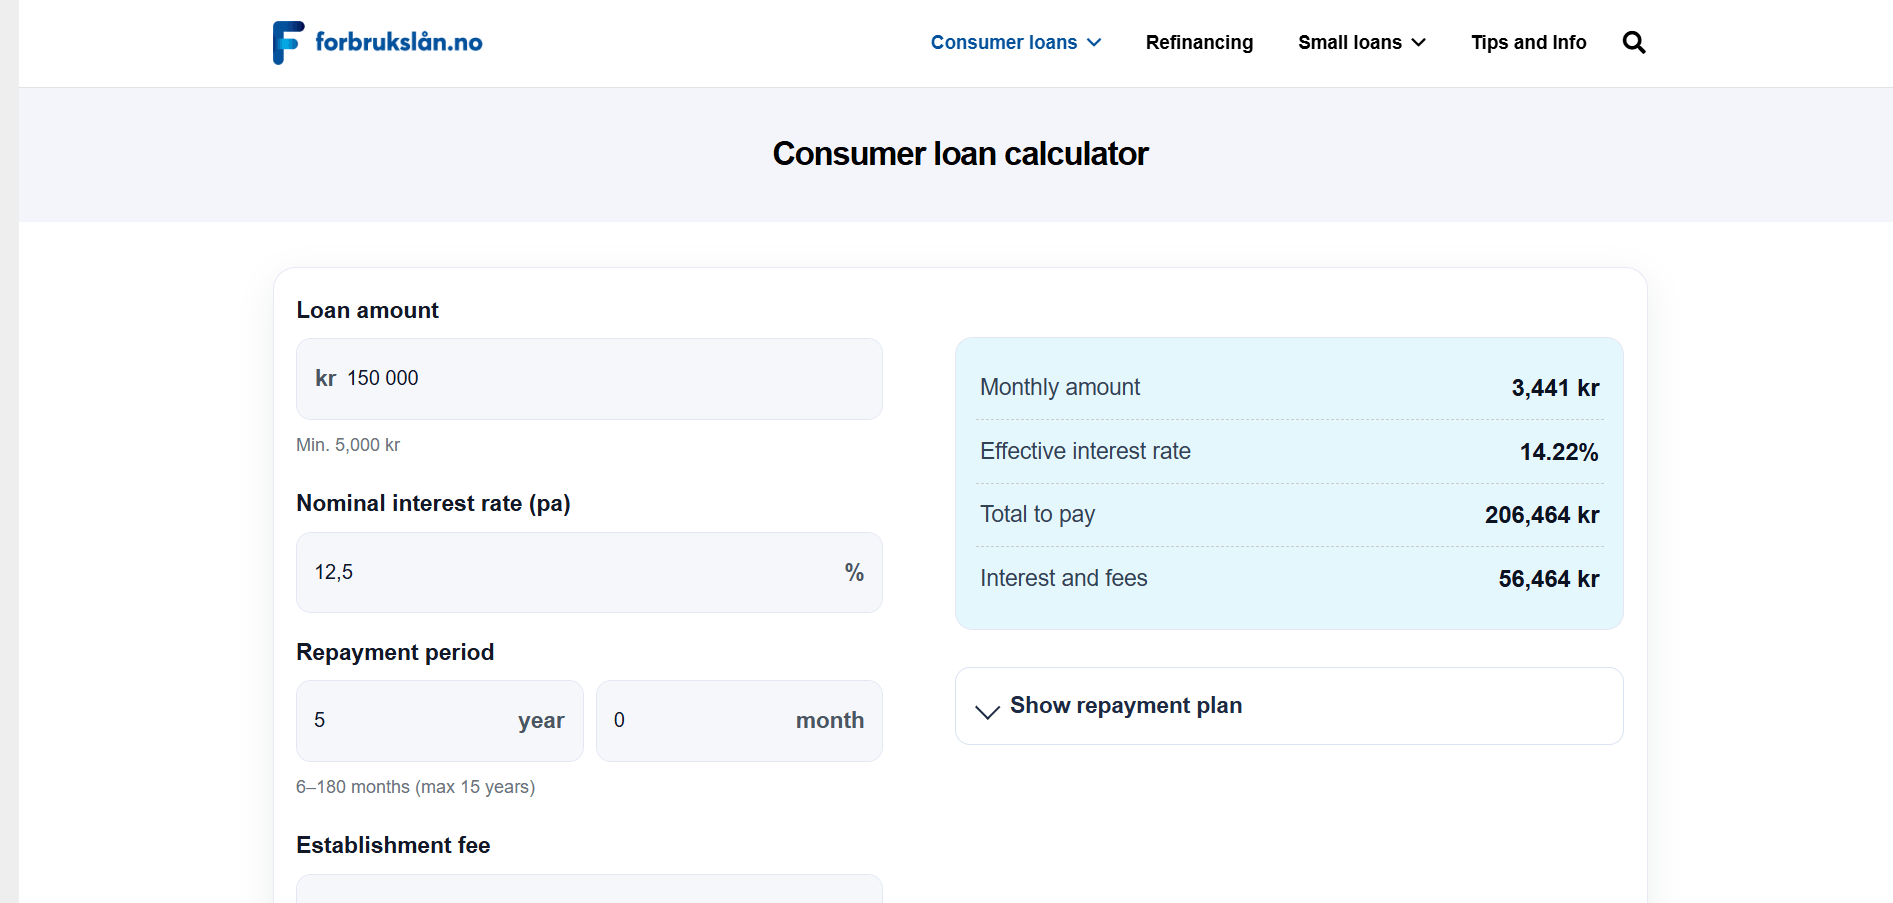The image size is (1893, 903).
Task: Click the chevron beside Consumer loans
Action: coord(1094,43)
